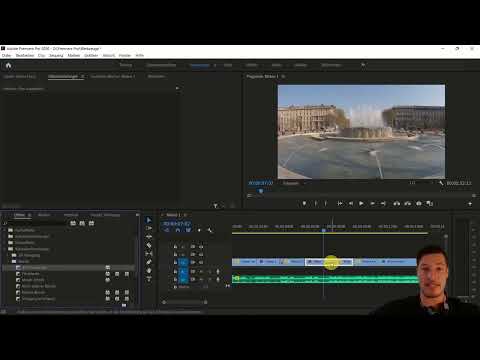This screenshot has width=480, height=360.
Task: Step forward one frame
Action: tap(372, 203)
